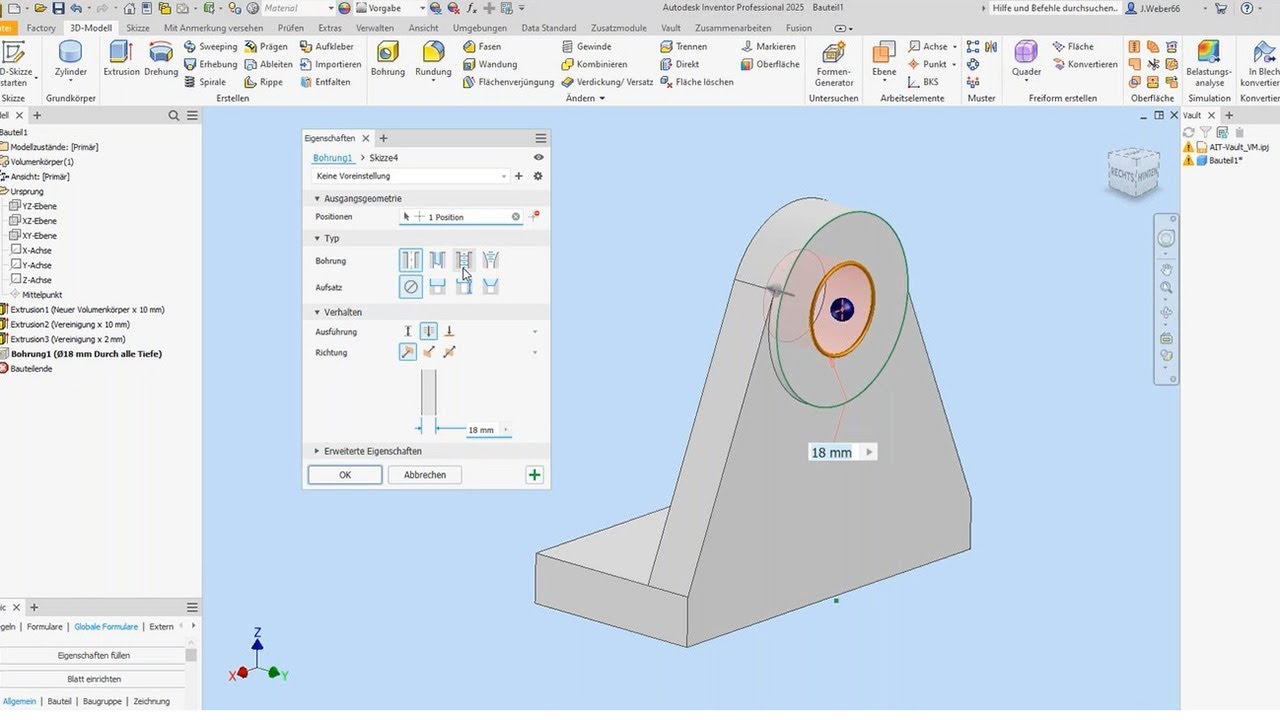The height and width of the screenshot is (720, 1280).
Task: Select Fläche löschen tool
Action: click(696, 82)
